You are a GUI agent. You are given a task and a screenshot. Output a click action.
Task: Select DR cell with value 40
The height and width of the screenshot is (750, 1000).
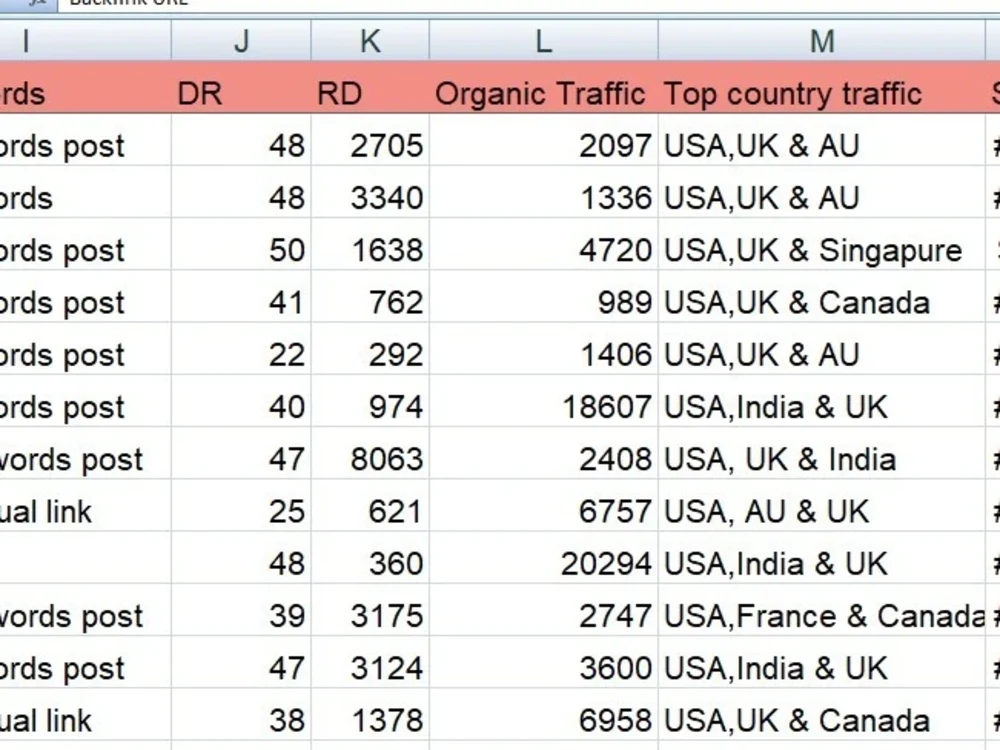click(x=241, y=402)
